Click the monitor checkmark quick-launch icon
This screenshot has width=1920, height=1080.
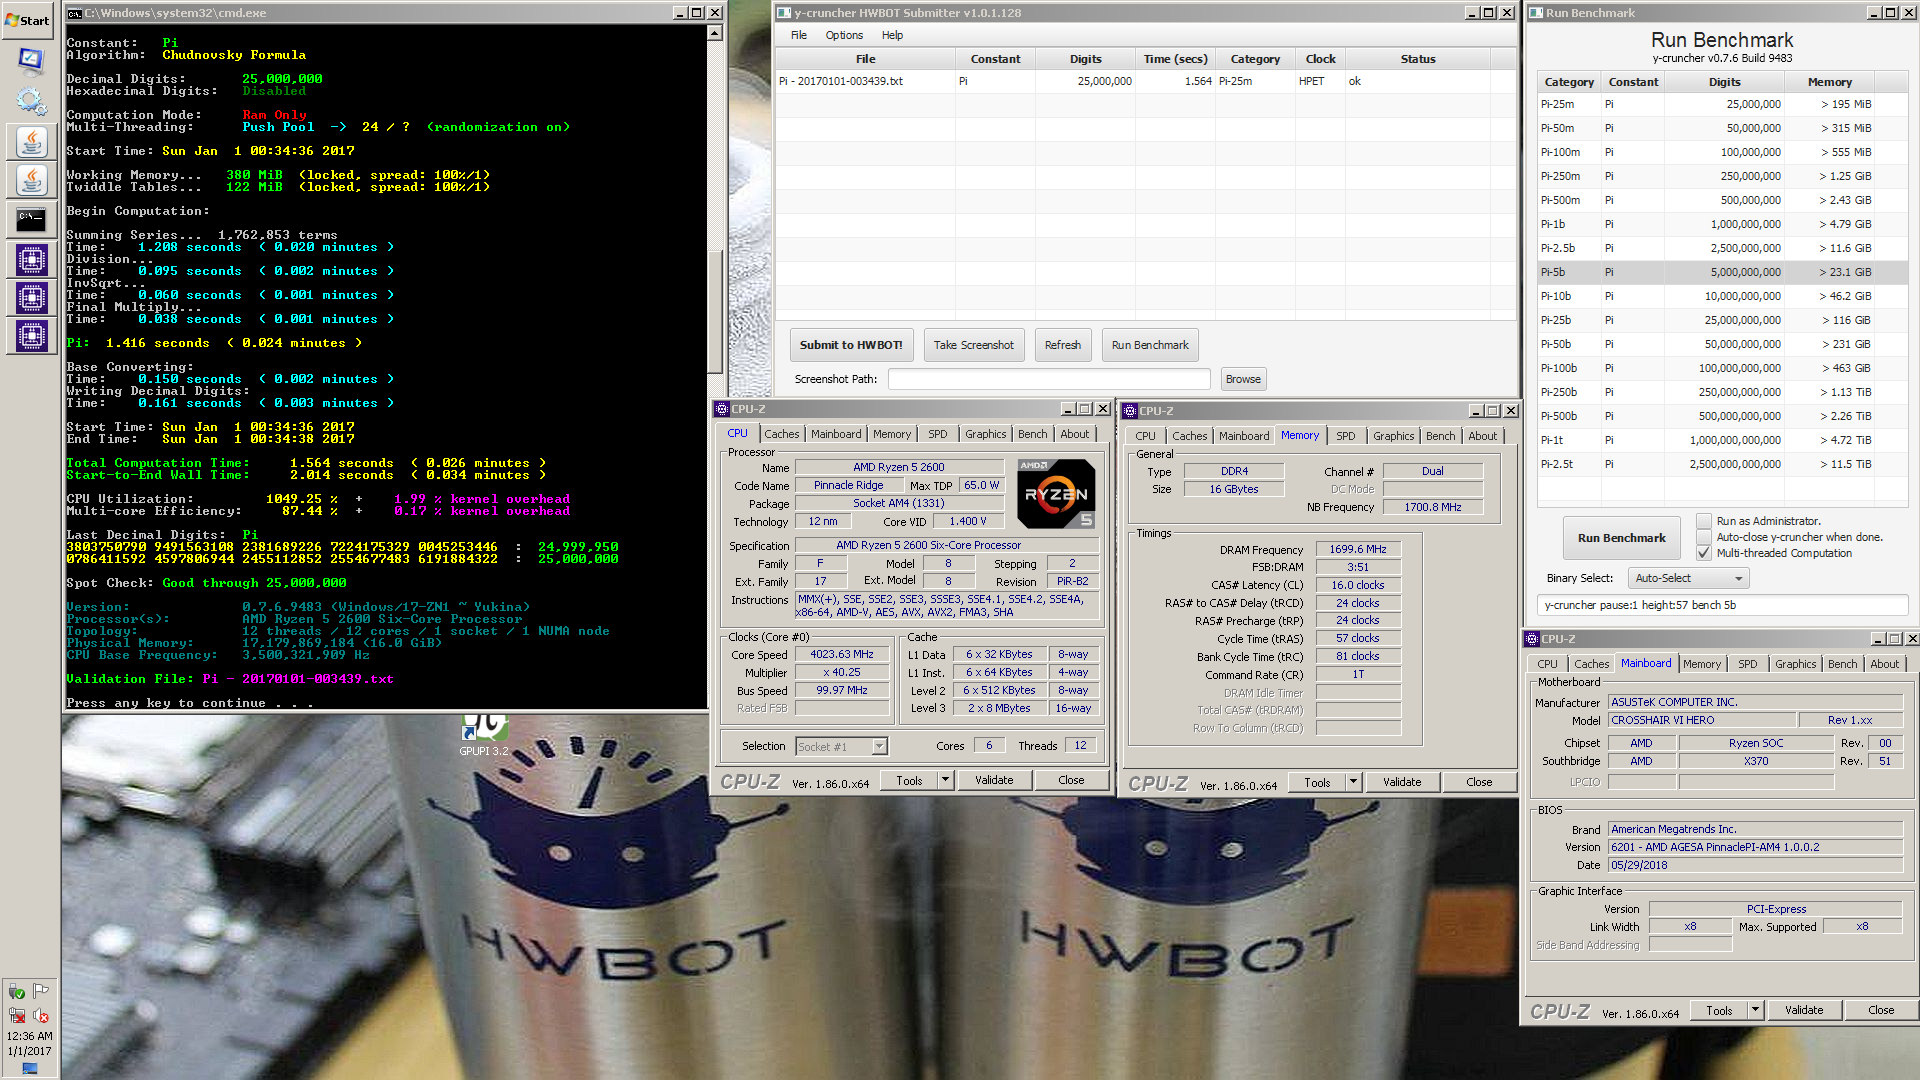click(x=31, y=60)
